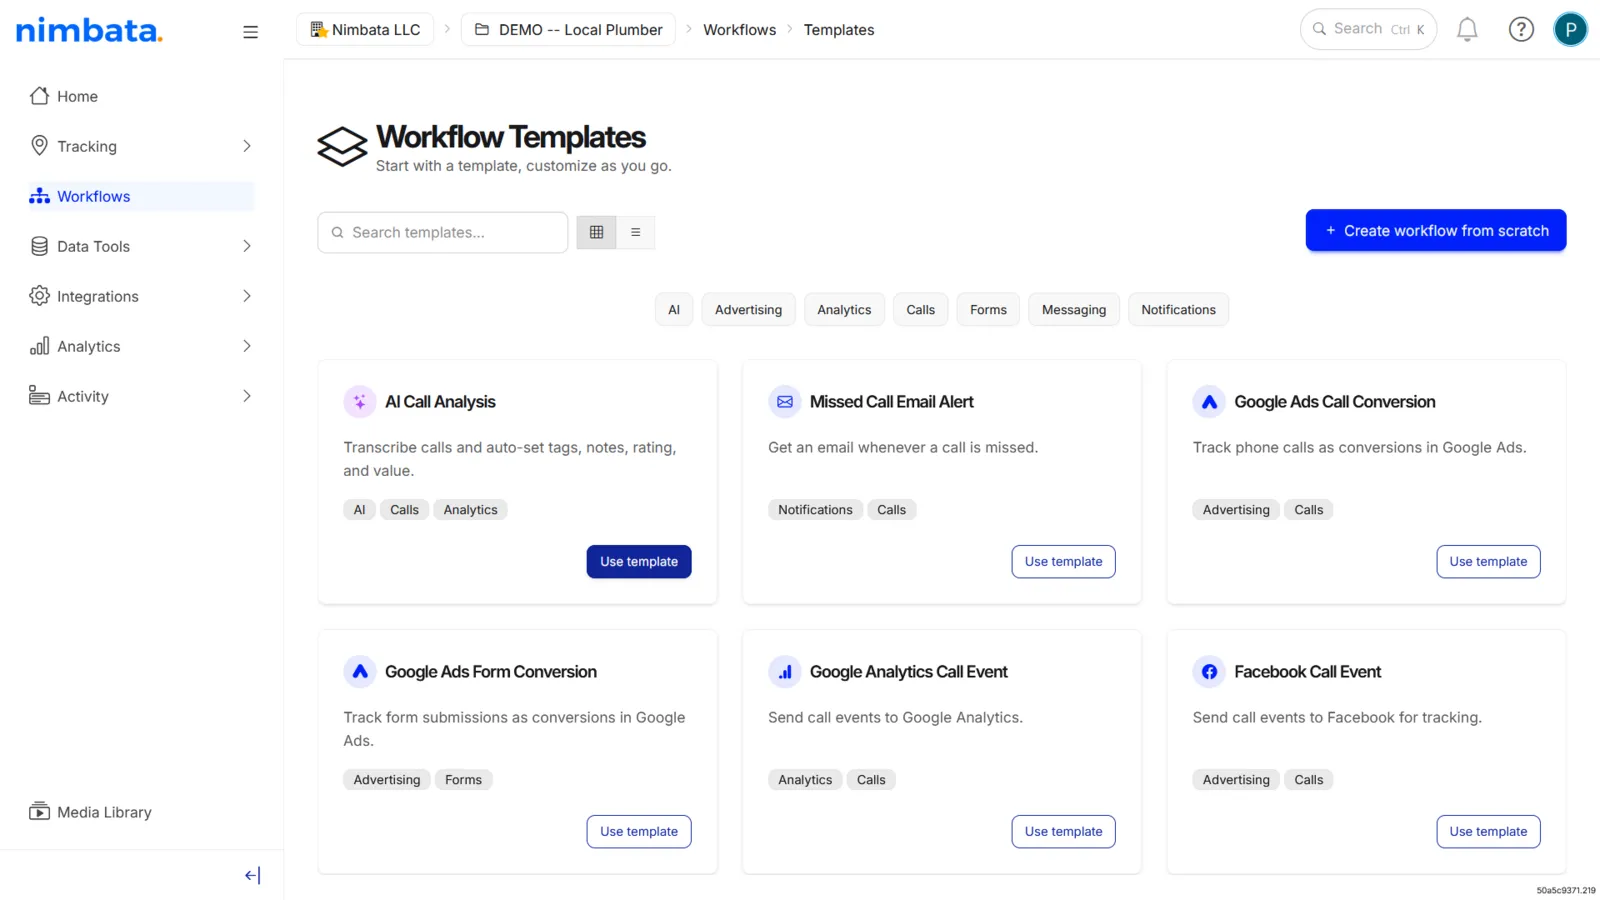Click the nimbata logo
This screenshot has height=900, width=1600.
pyautogui.click(x=89, y=31)
